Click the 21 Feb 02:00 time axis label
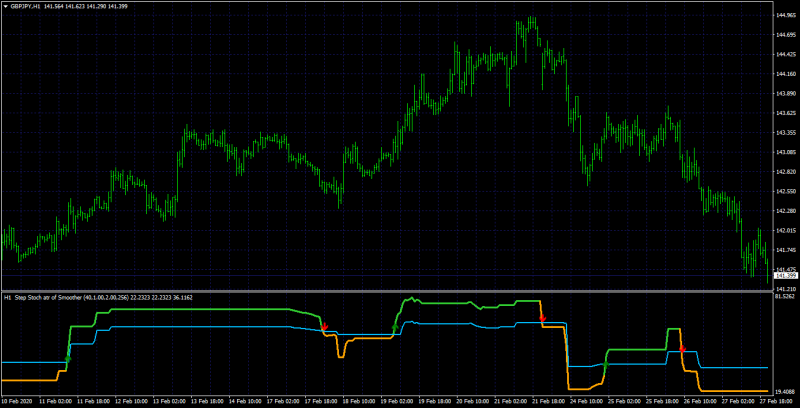The image size is (800, 408). (x=510, y=402)
